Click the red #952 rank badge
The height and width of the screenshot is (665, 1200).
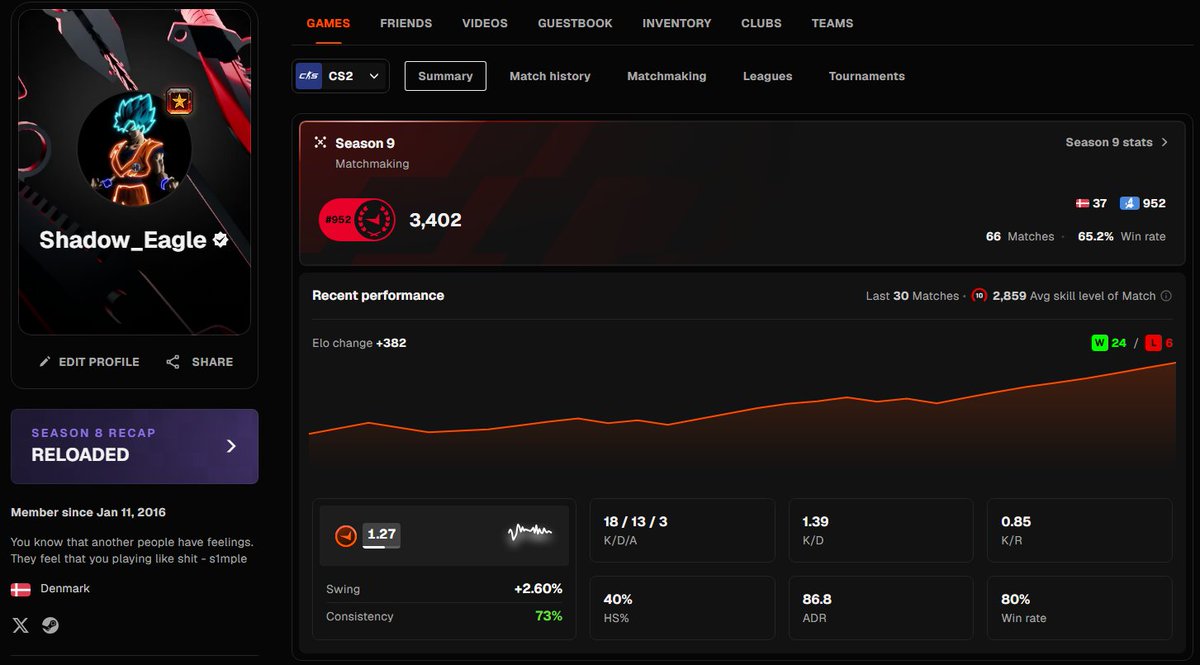[x=336, y=220]
